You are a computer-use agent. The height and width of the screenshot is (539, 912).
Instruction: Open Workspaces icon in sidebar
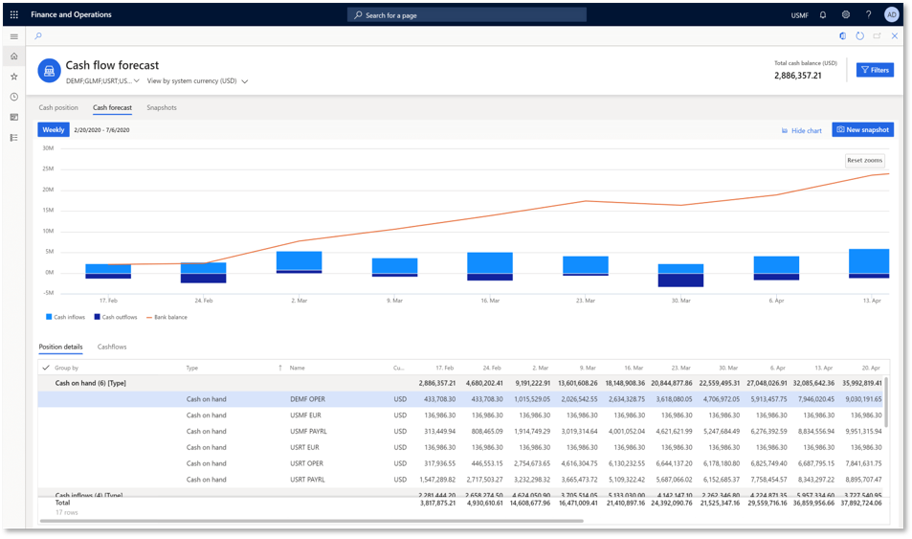pos(14,117)
